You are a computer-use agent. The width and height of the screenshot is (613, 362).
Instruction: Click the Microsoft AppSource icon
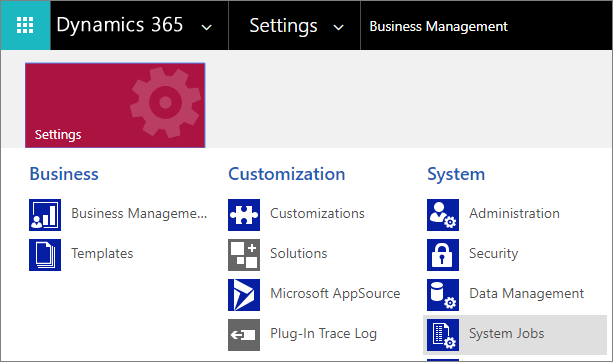[244, 295]
